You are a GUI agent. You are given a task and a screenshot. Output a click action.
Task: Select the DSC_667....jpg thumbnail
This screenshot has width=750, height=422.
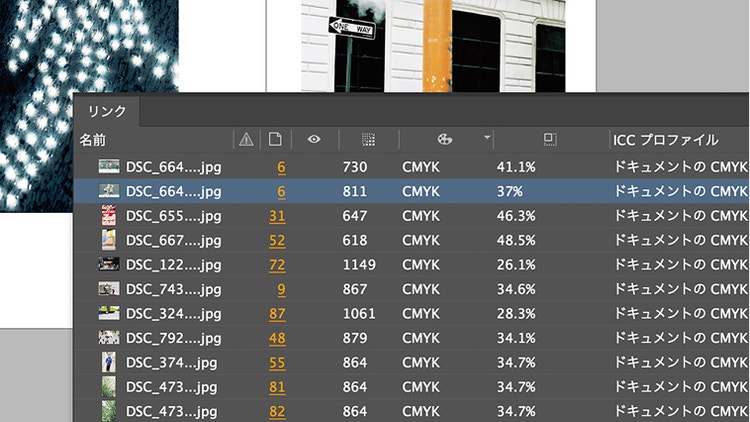109,240
